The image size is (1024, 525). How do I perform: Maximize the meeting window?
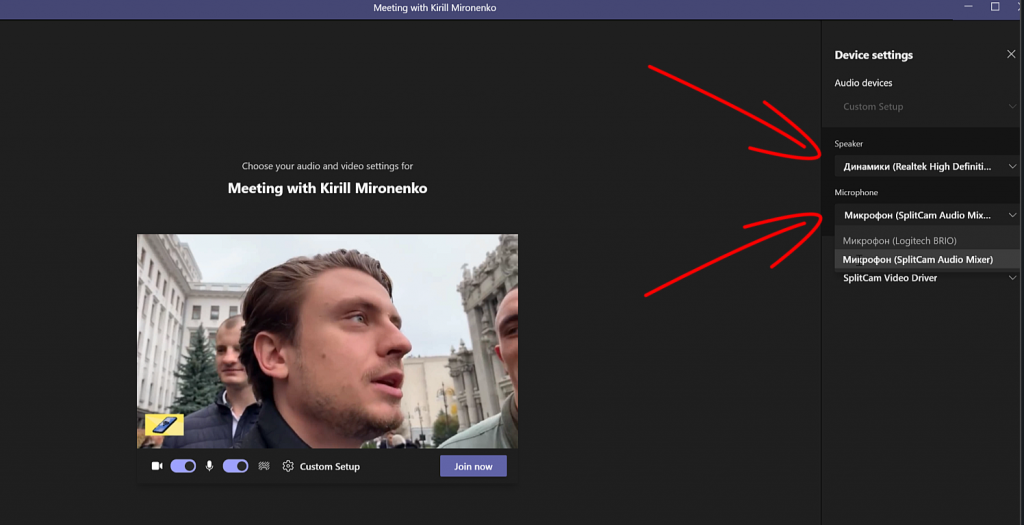995,7
